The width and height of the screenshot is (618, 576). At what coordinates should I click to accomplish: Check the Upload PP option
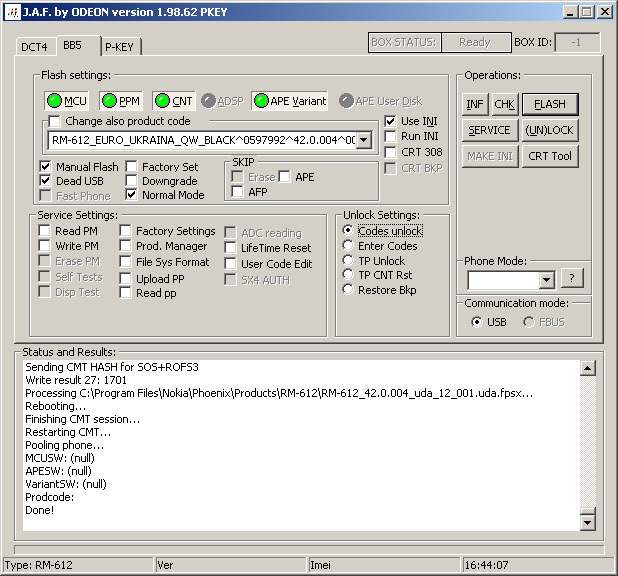pos(125,278)
